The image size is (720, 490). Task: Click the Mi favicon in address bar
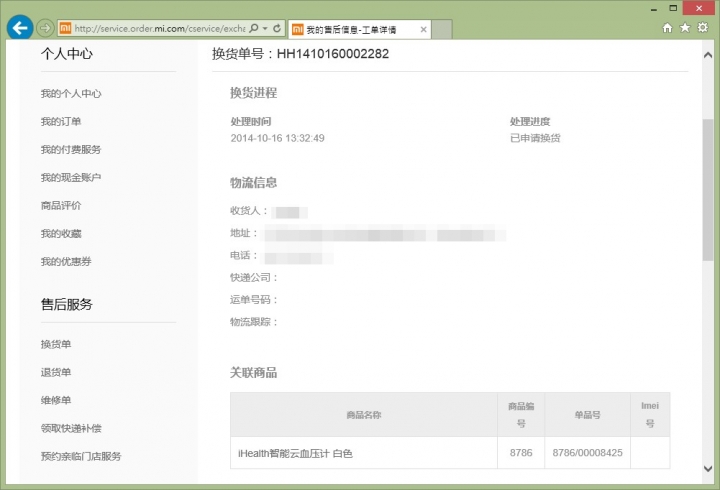click(x=66, y=28)
